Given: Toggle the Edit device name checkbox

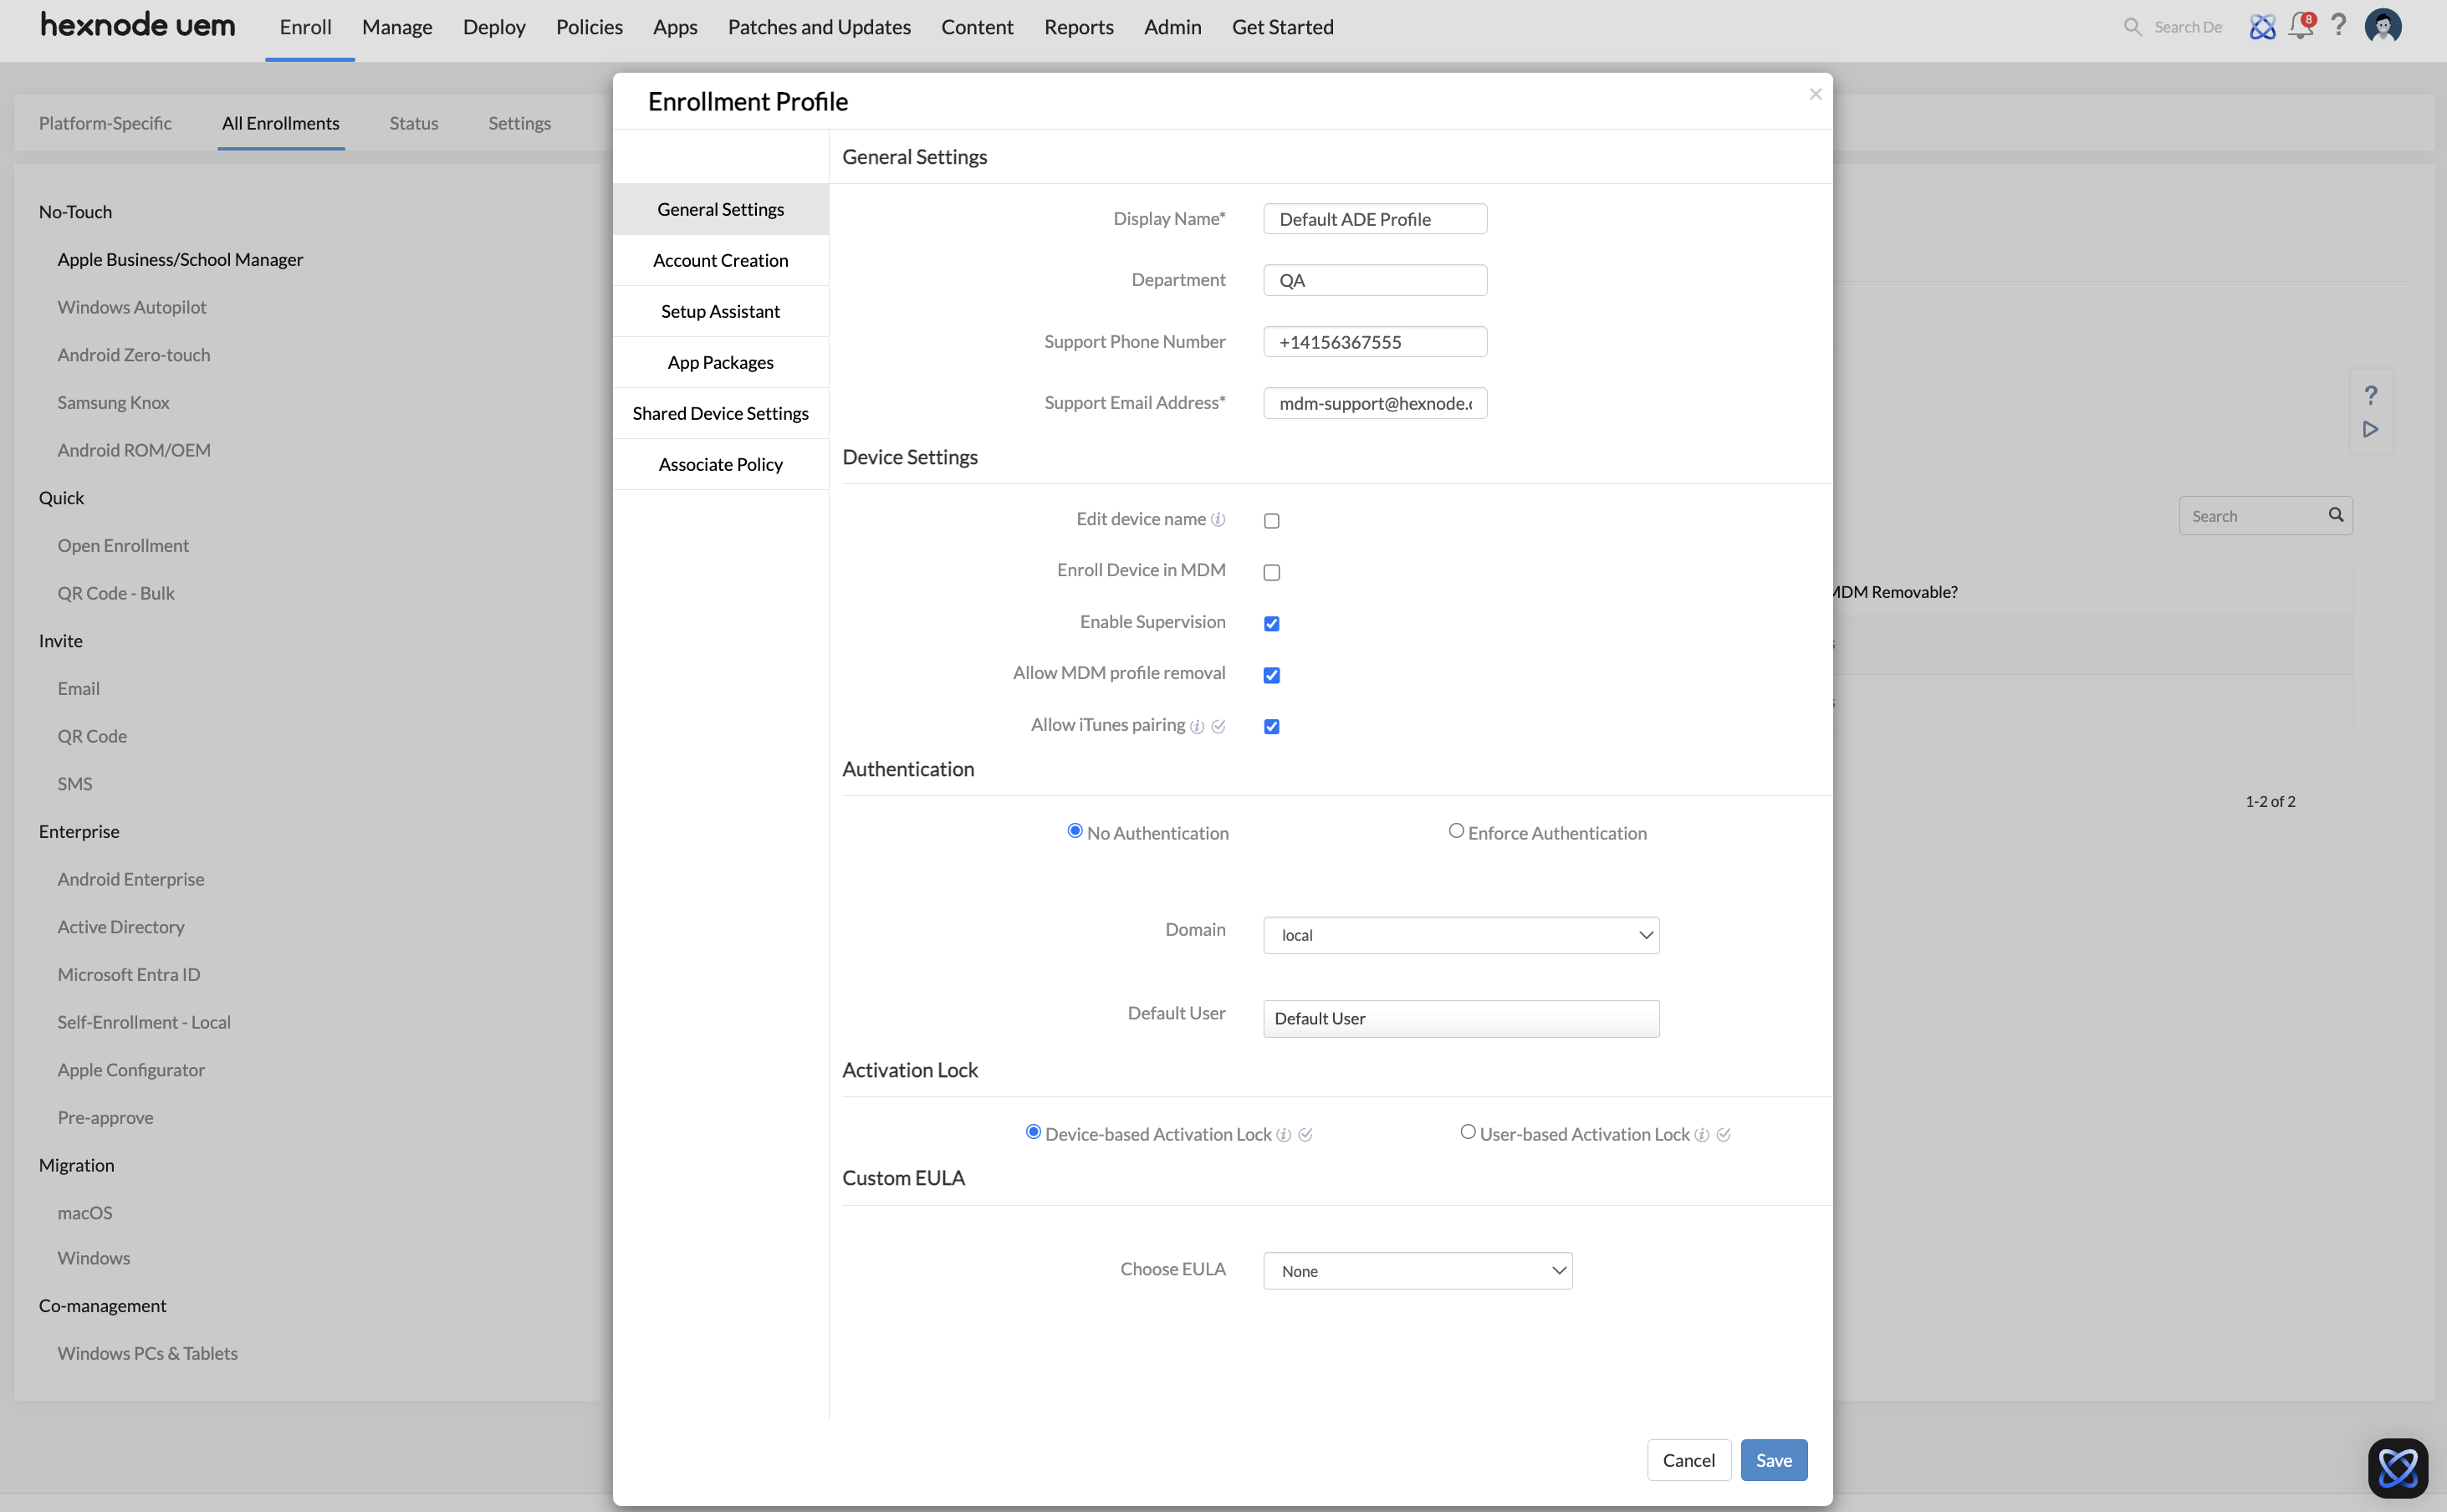Looking at the screenshot, I should point(1271,521).
